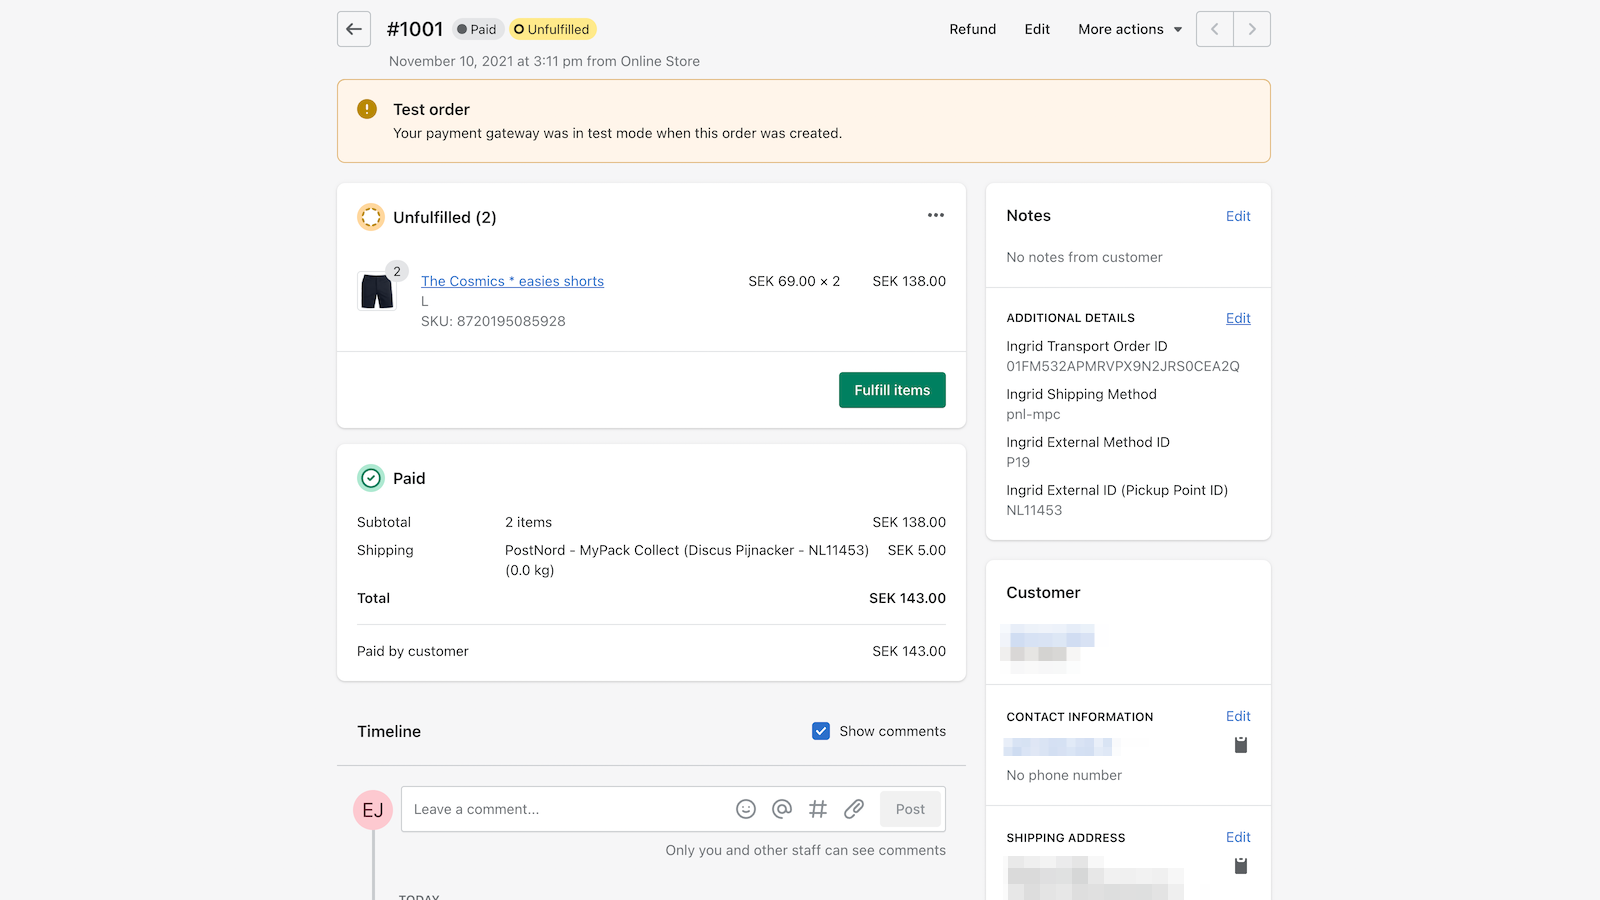
Task: Open the more options menu on Unfulfilled card
Action: 936,215
